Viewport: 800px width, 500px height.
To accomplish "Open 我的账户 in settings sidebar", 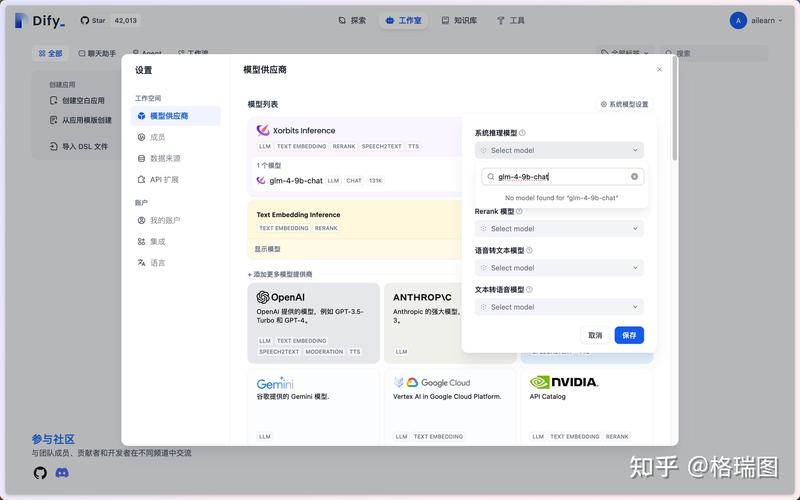I will pyautogui.click(x=176, y=220).
